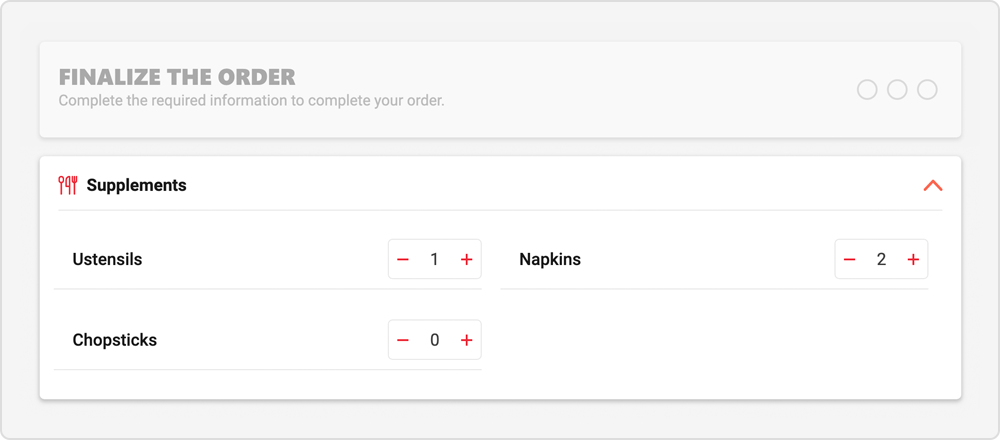Screen dimensions: 1000x440
Task: Click the Napkins quantity value field
Action: [x=881, y=260]
